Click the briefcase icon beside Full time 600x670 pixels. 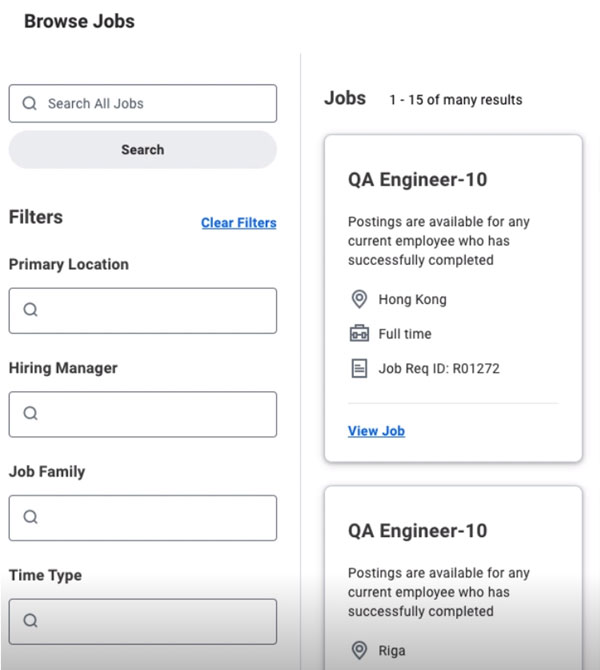(x=359, y=333)
